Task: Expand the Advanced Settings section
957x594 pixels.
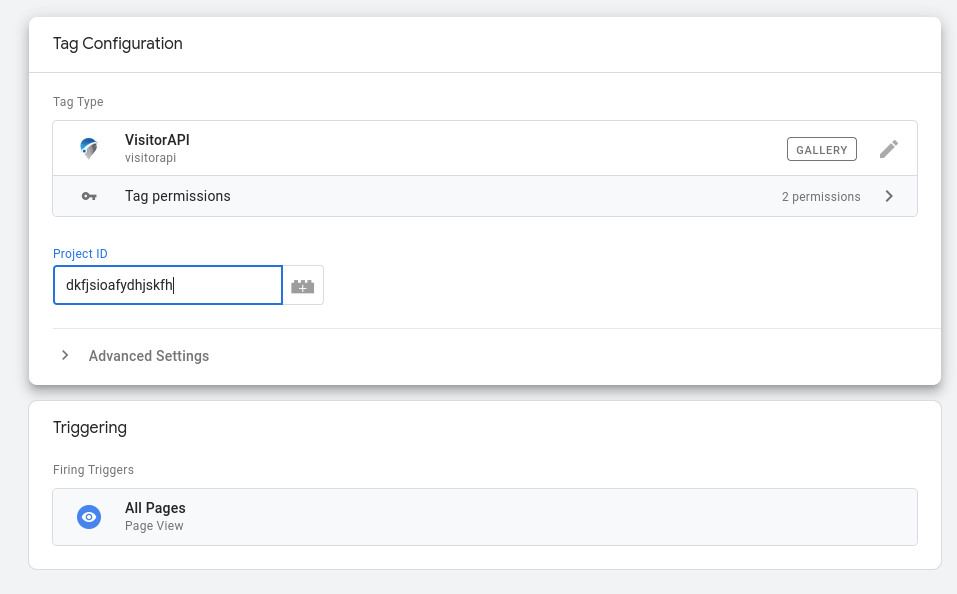Action: (x=64, y=355)
